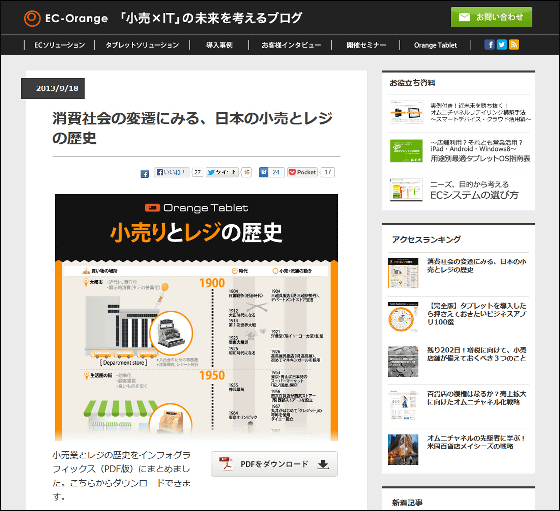Click the download arrow icon on the PDF button
Viewport: 560px width, 511px height.
(323, 464)
